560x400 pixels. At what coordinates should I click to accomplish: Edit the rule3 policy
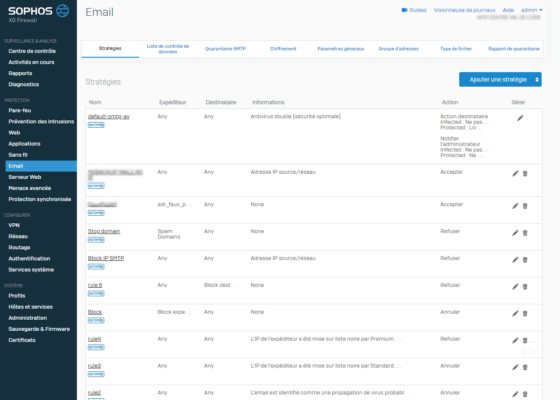tap(515, 367)
